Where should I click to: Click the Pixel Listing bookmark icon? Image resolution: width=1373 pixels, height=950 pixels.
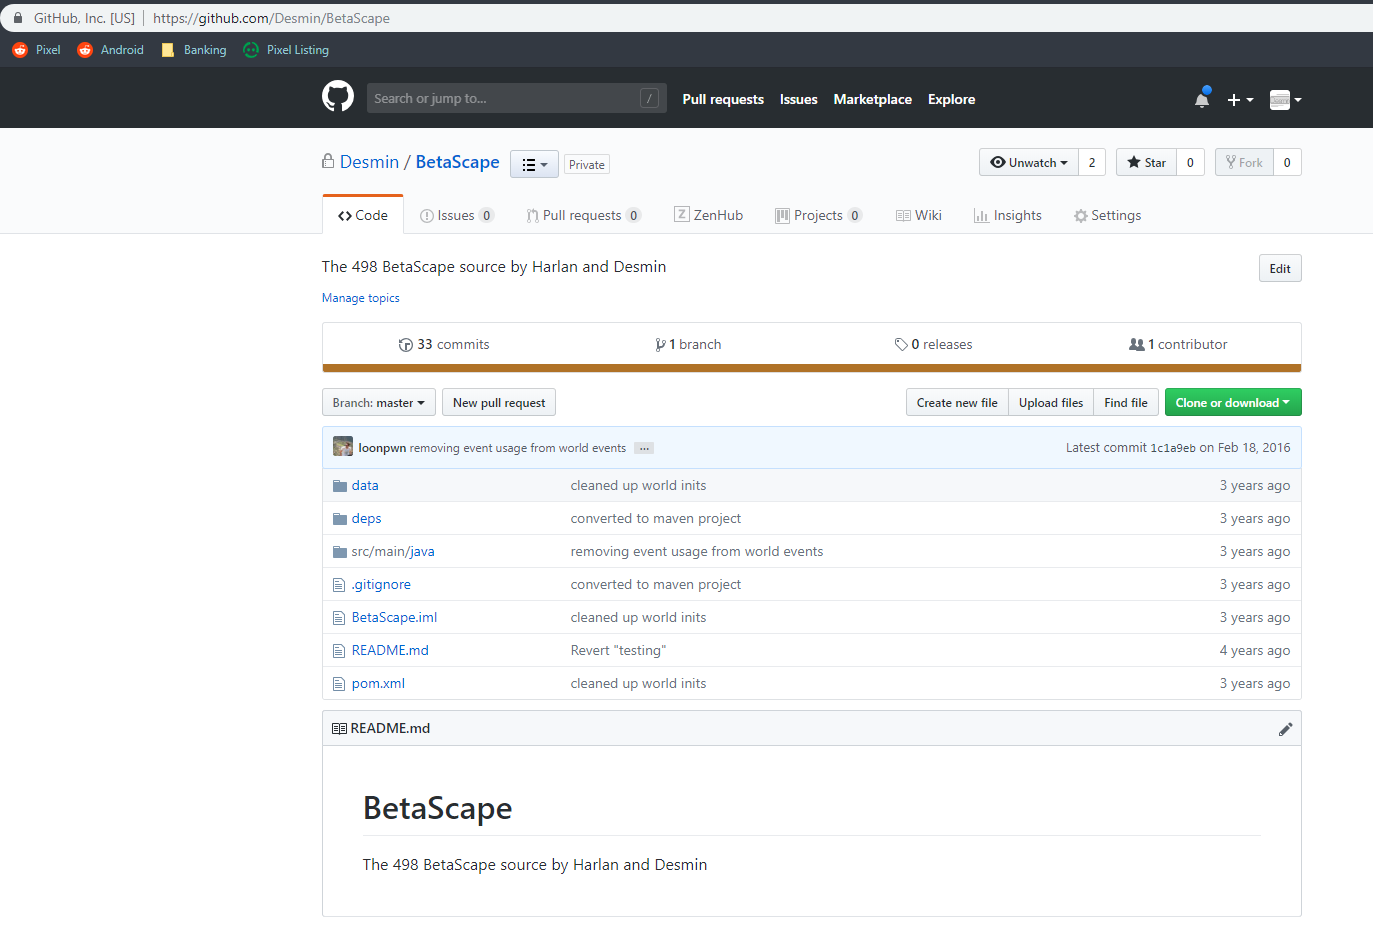coord(251,50)
